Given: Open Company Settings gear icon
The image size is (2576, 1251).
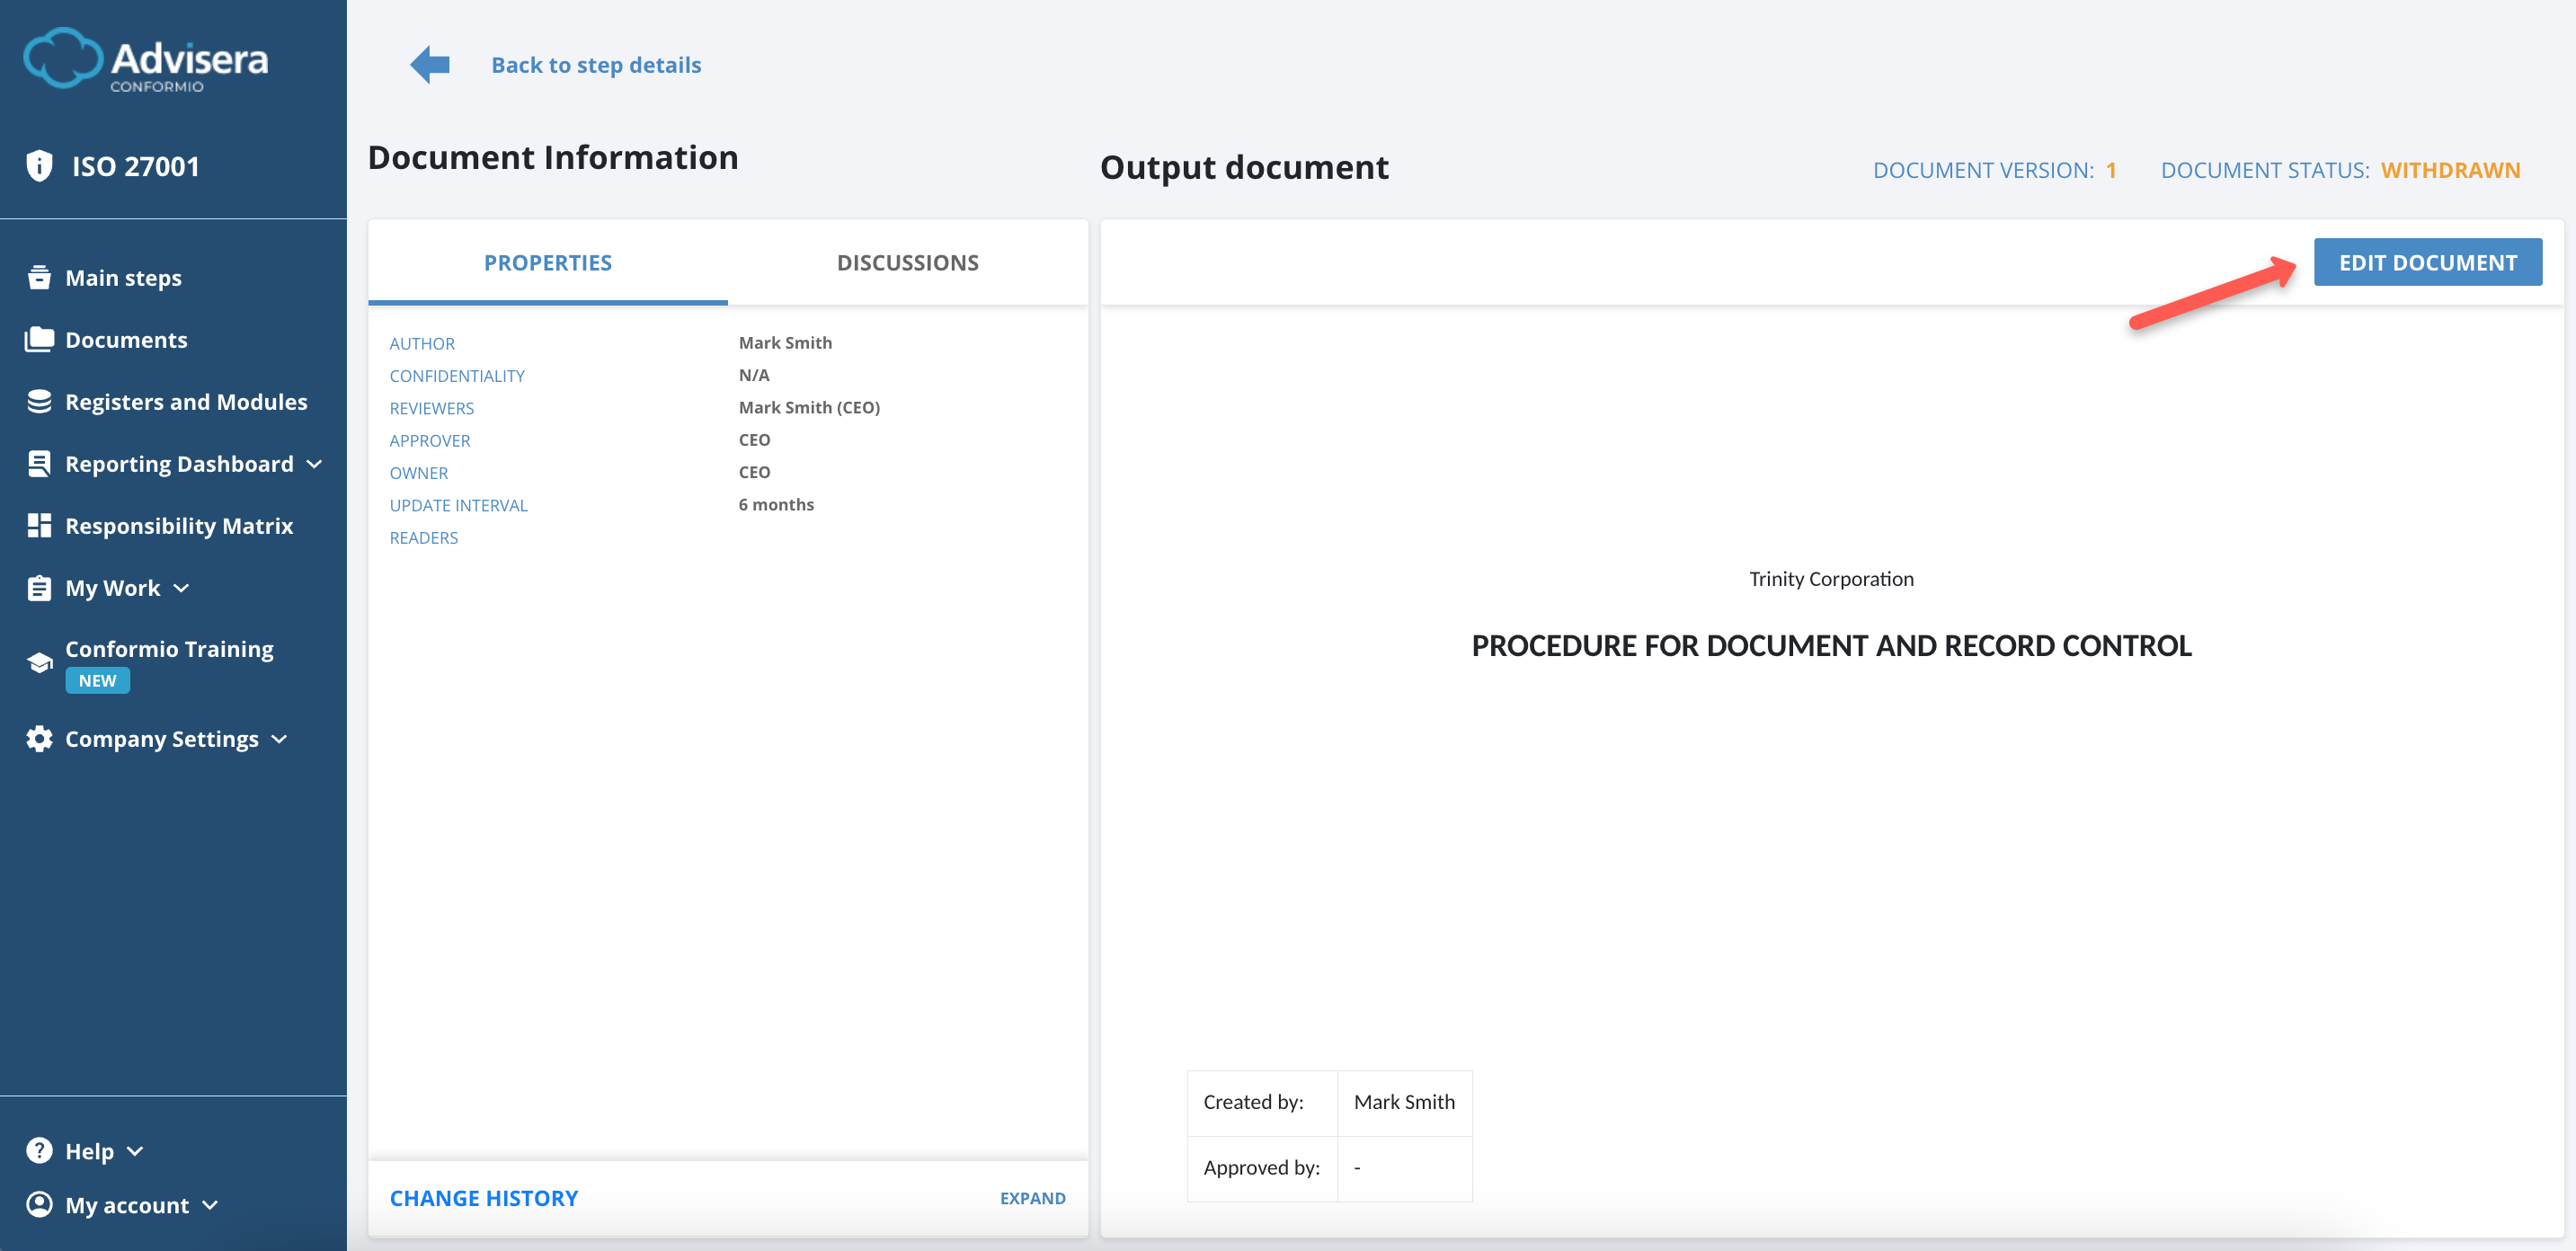Looking at the screenshot, I should (x=39, y=738).
